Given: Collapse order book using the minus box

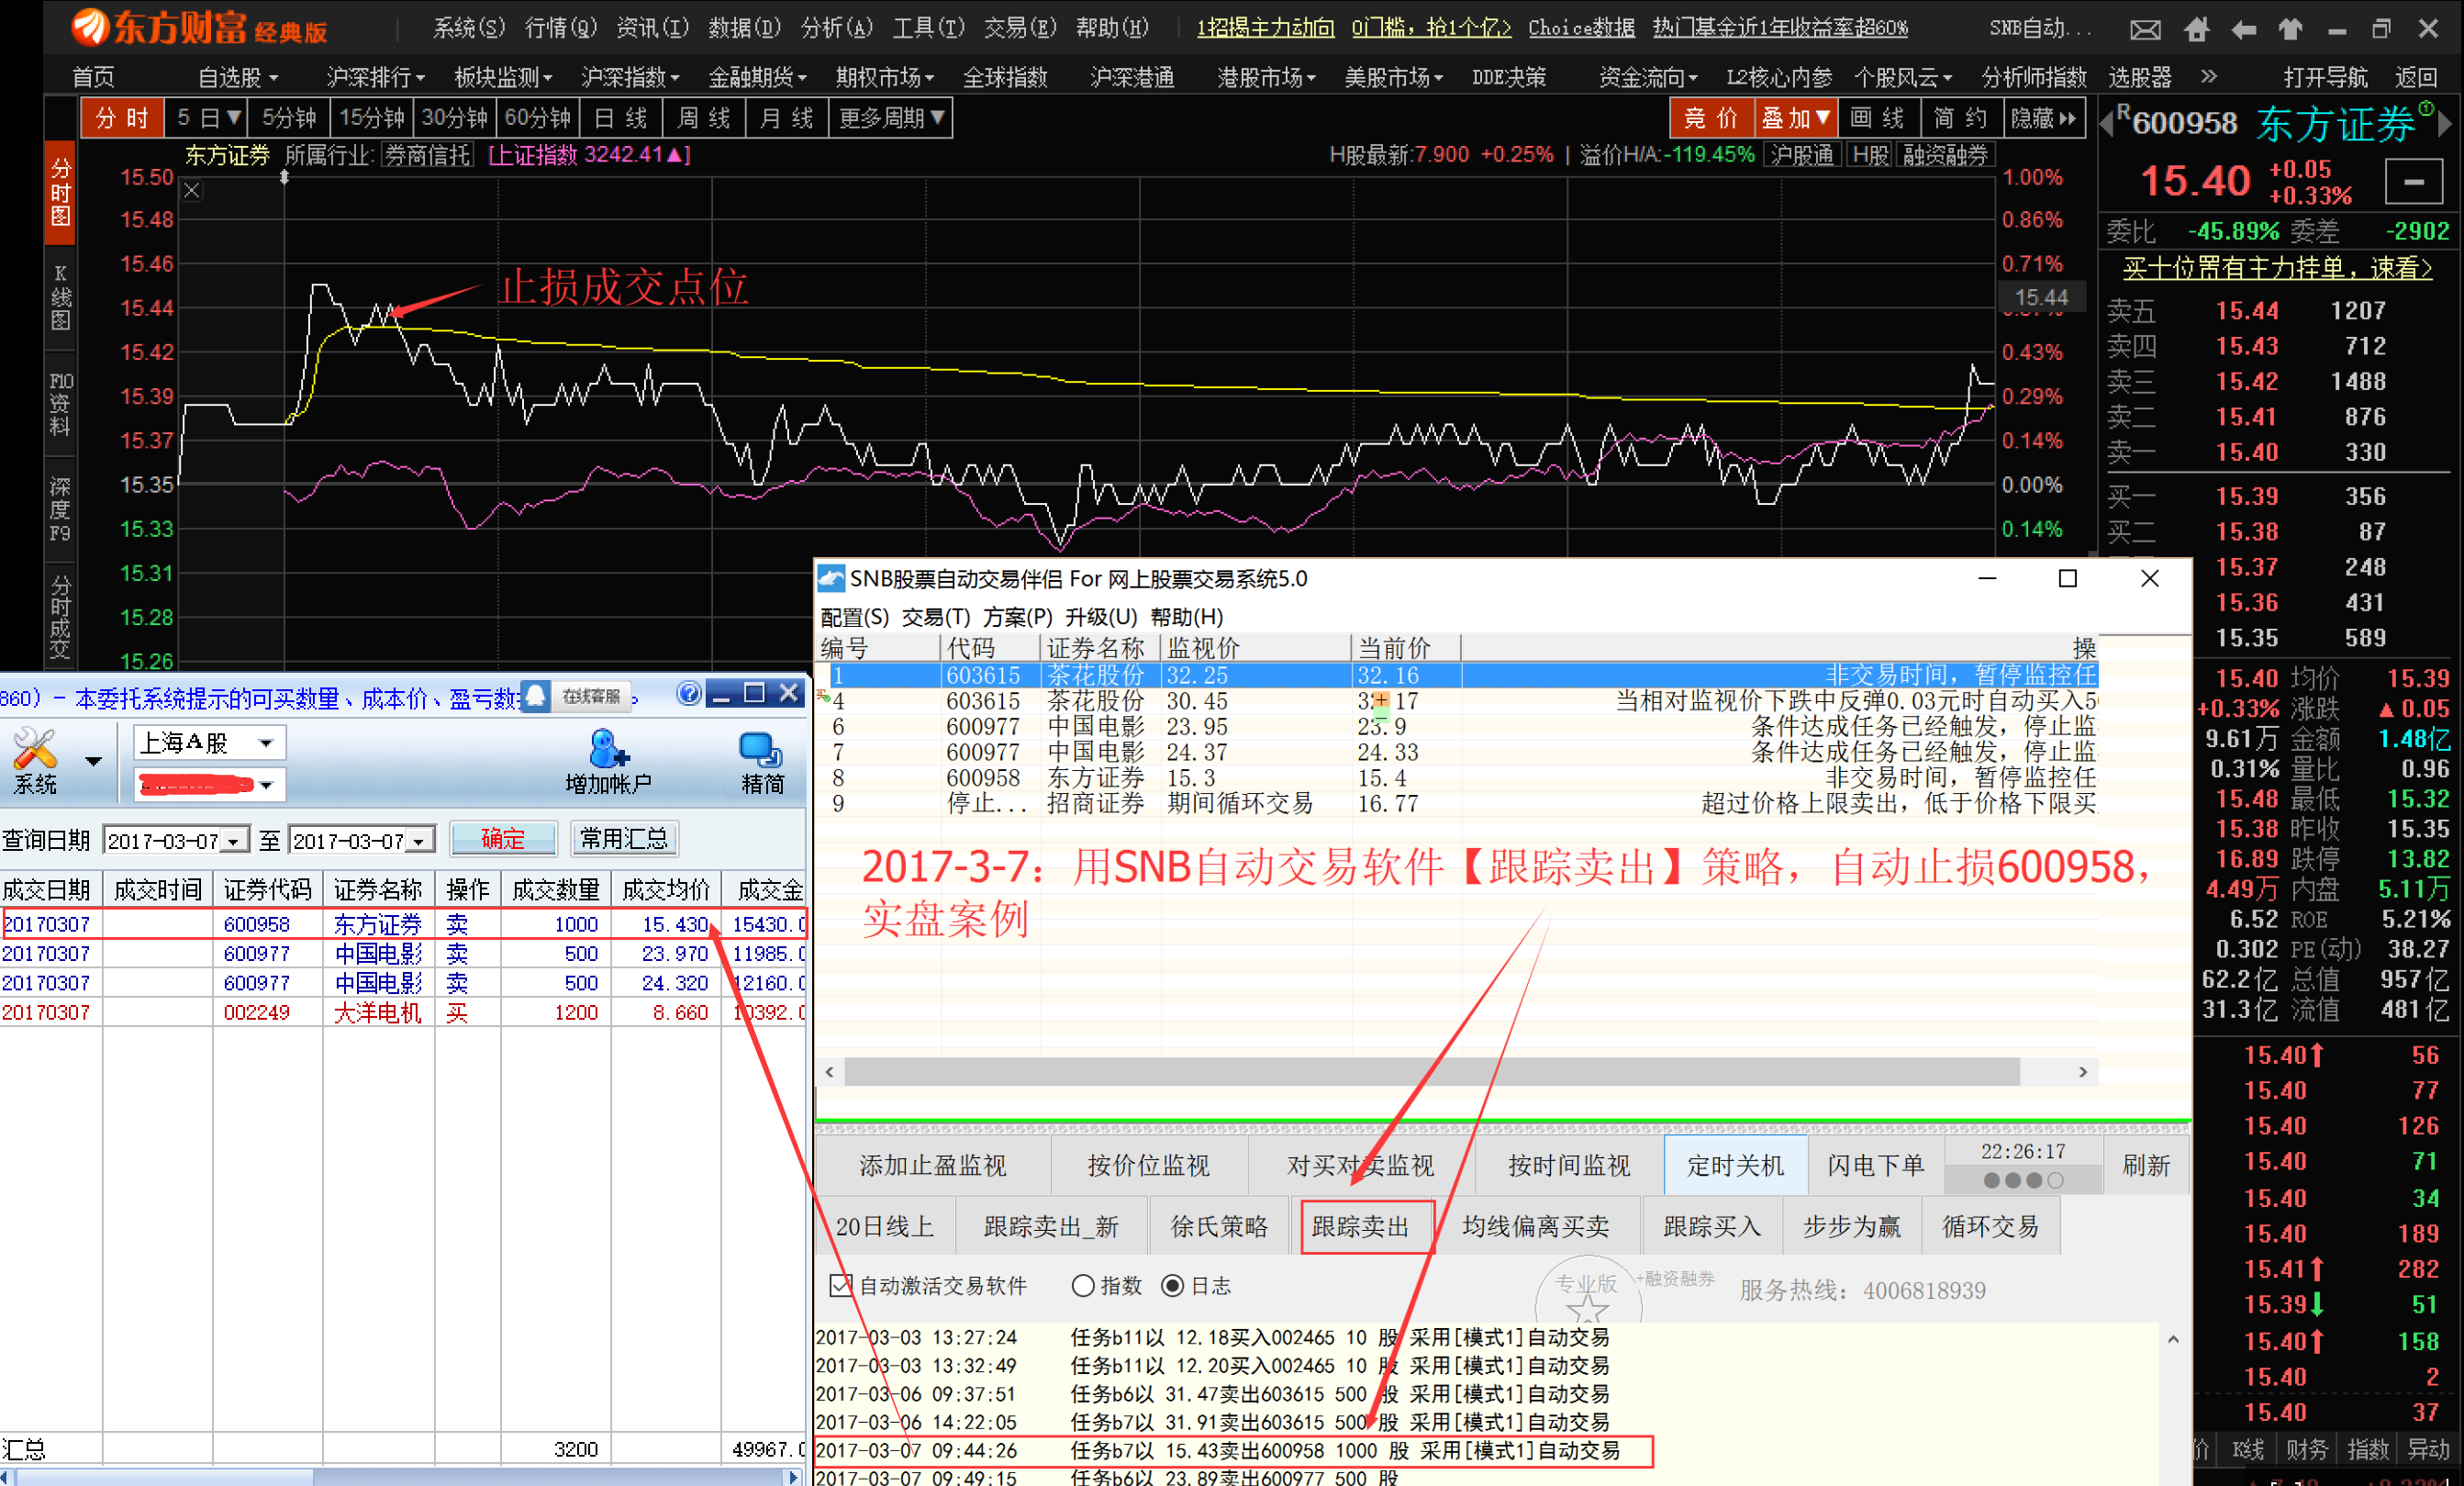Looking at the screenshot, I should (x=2413, y=182).
